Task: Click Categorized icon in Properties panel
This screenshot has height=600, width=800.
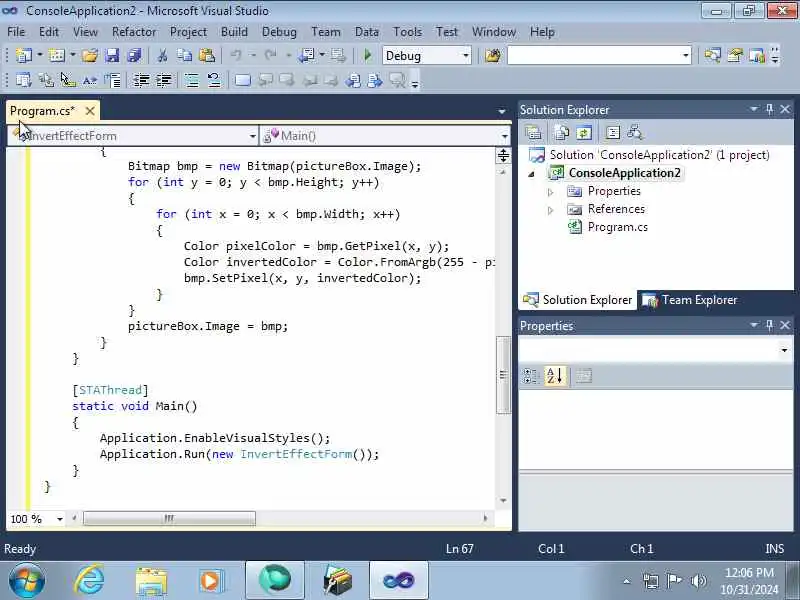Action: [x=531, y=376]
